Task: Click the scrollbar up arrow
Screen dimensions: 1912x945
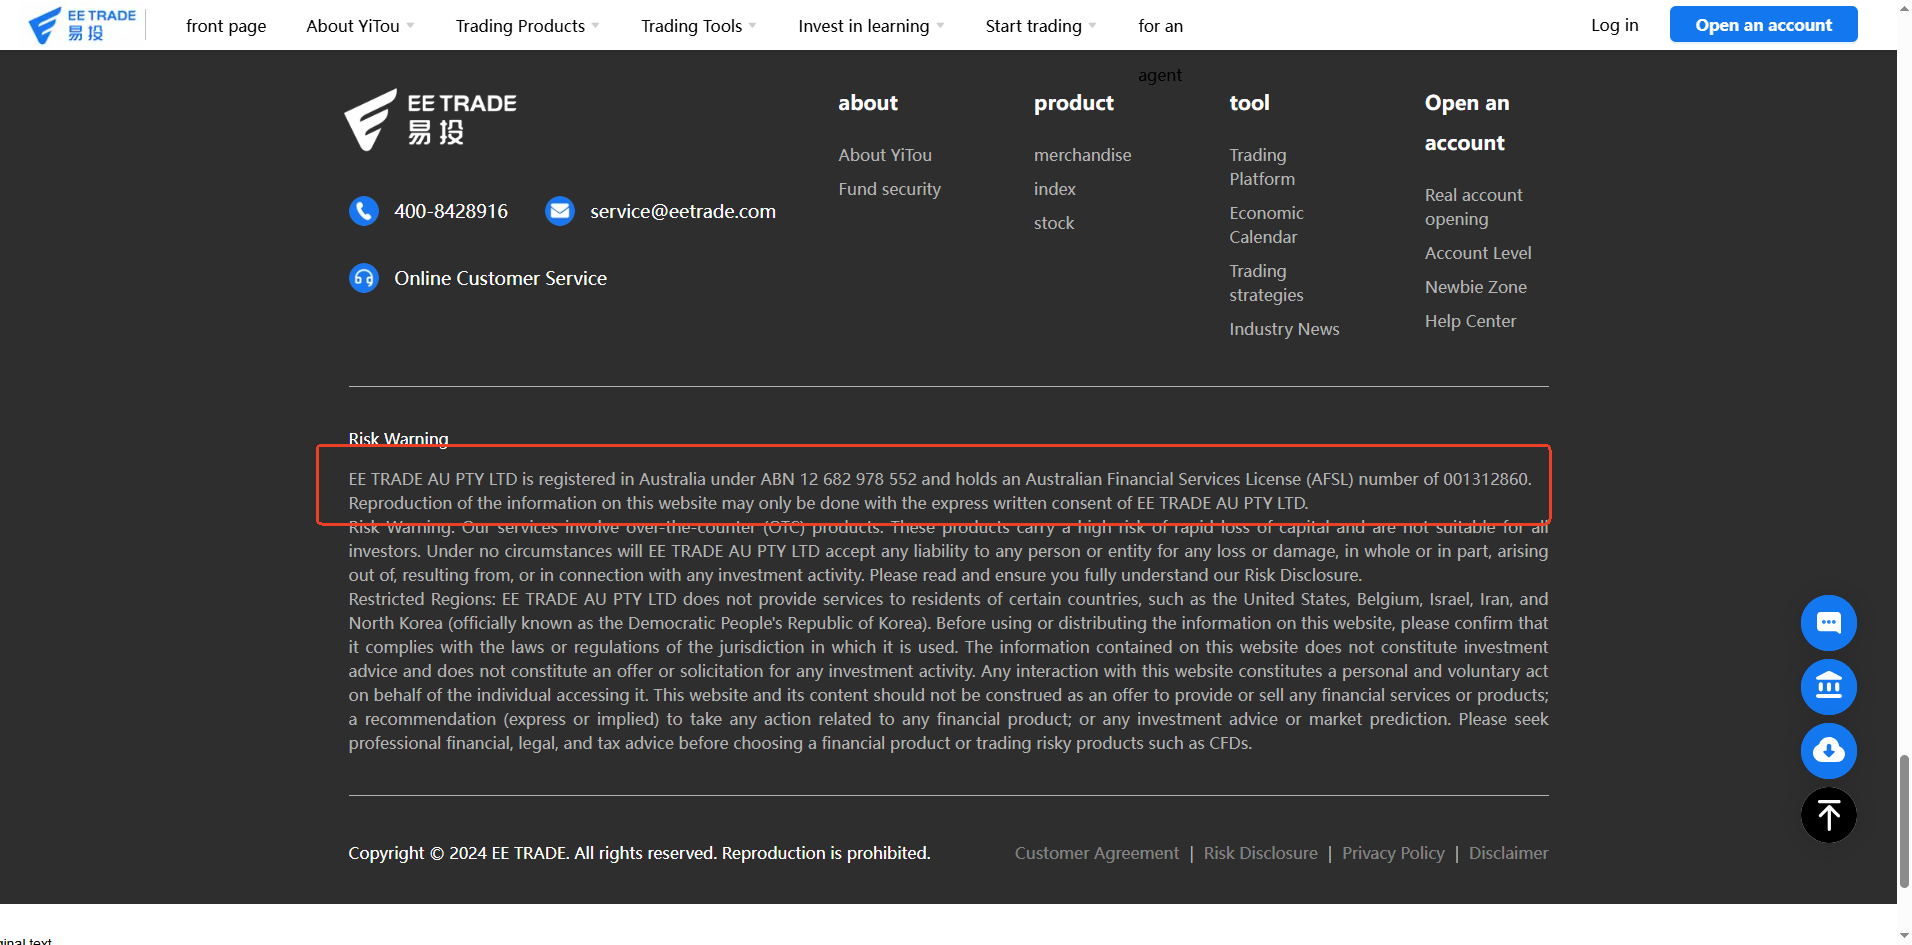Action: 1904,8
